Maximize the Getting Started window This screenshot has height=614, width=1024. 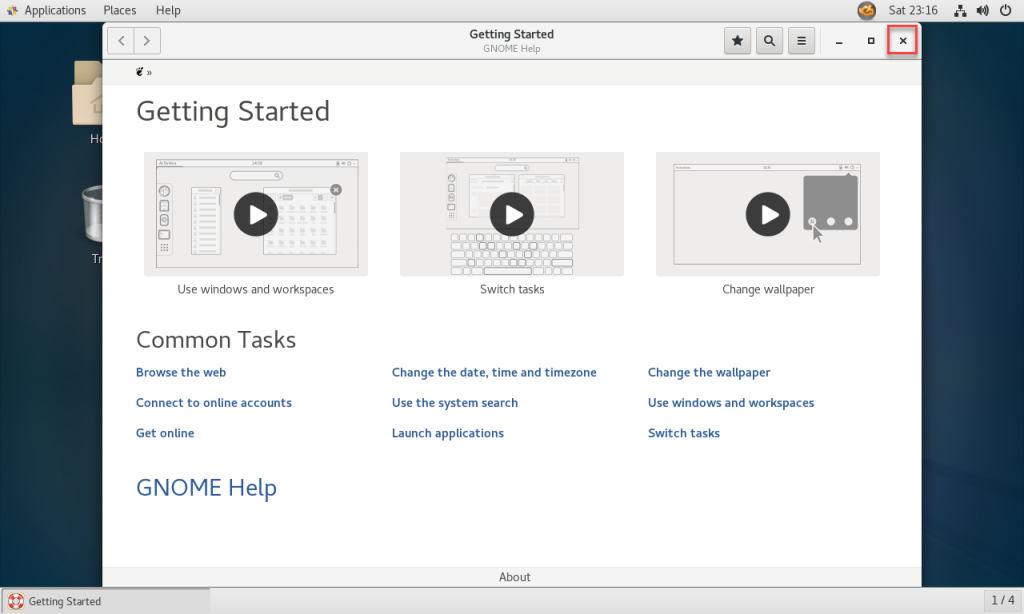pos(871,40)
